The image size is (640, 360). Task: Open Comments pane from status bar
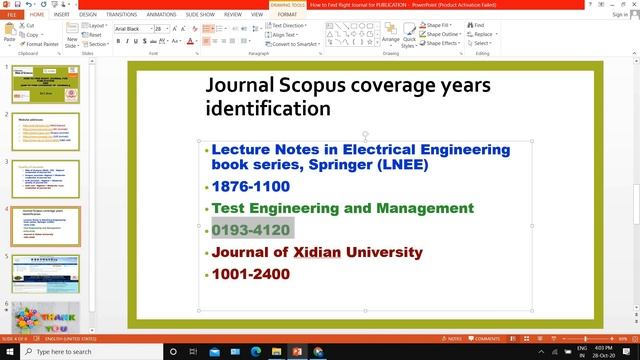point(484,339)
